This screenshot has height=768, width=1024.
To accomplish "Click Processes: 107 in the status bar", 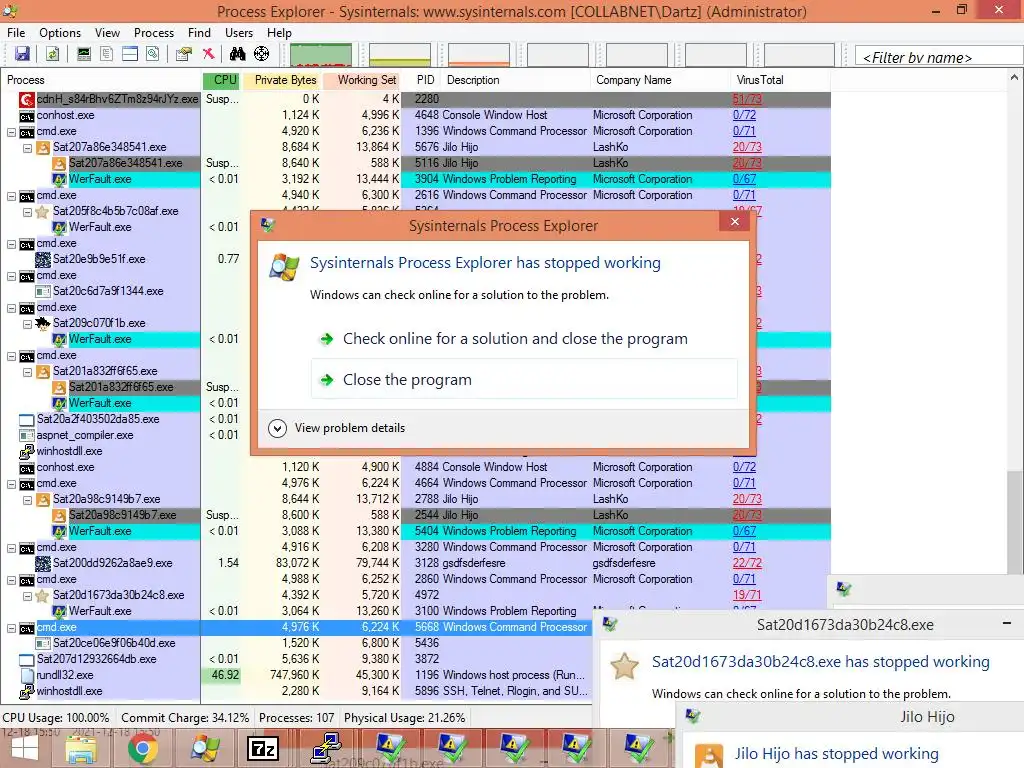I will click(296, 718).
